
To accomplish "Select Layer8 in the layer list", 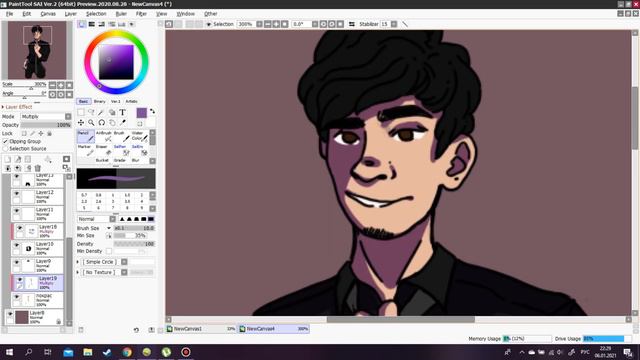I will click(x=34, y=317).
